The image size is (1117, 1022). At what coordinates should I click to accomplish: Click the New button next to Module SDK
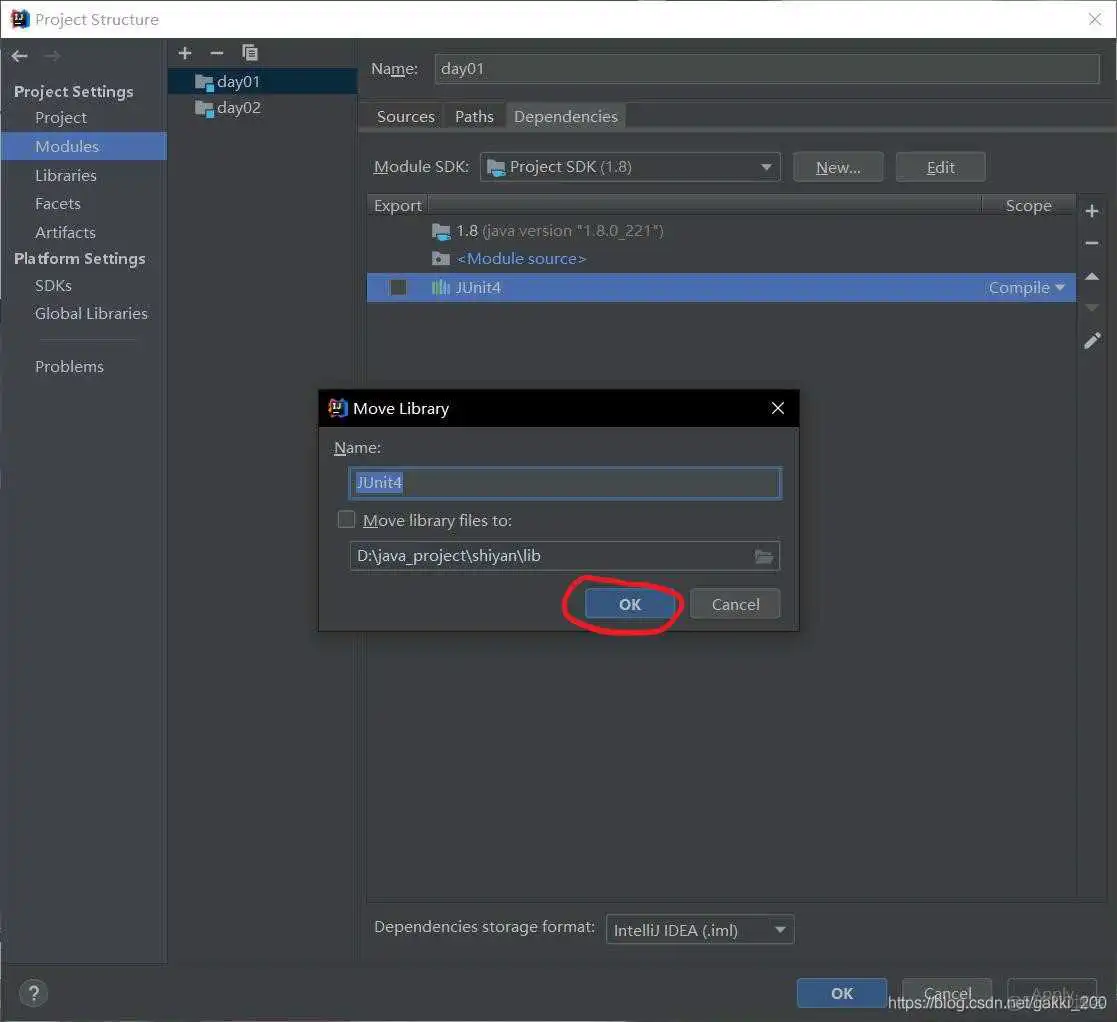click(837, 166)
